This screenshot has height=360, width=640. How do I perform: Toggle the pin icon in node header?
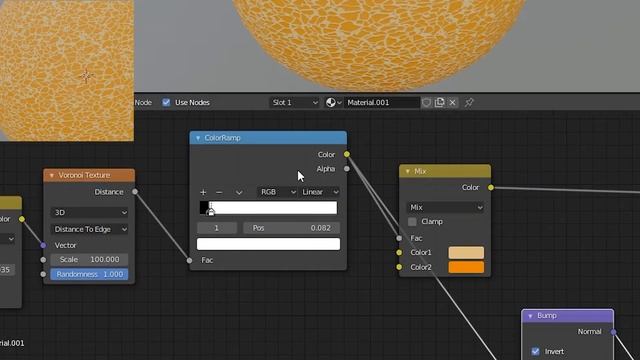click(469, 102)
